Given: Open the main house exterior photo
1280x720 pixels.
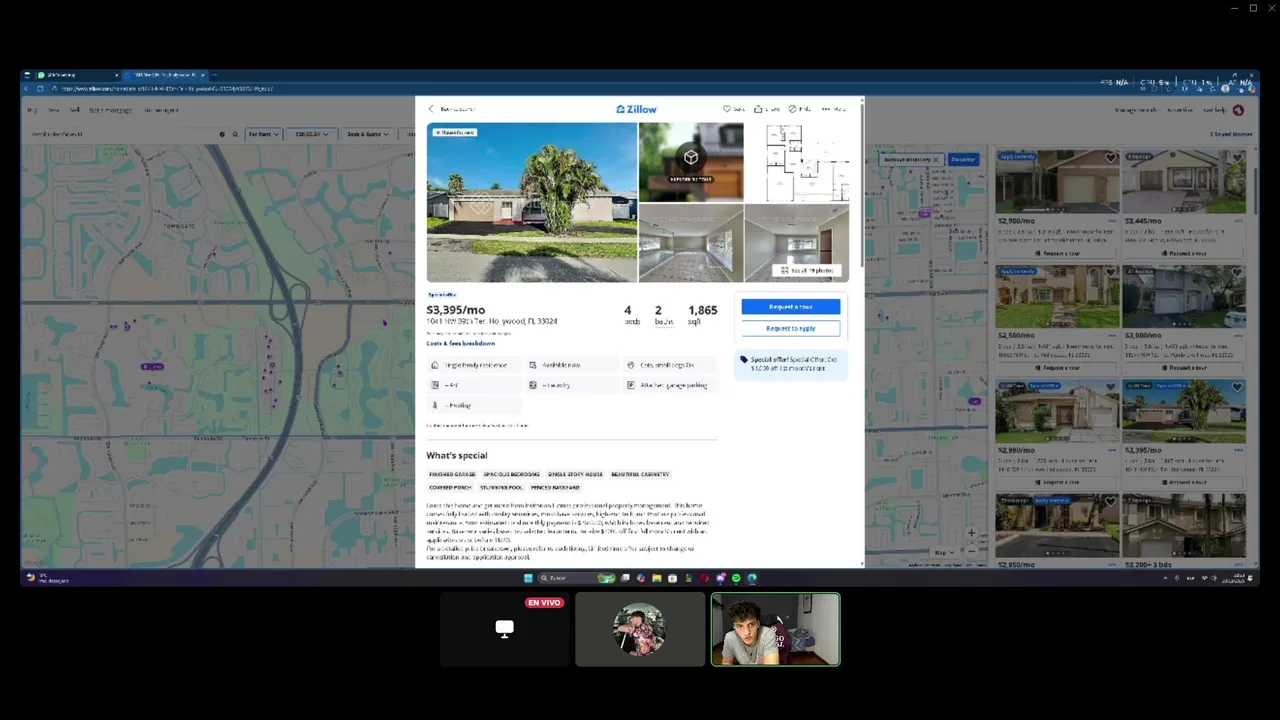Looking at the screenshot, I should click(x=531, y=202).
